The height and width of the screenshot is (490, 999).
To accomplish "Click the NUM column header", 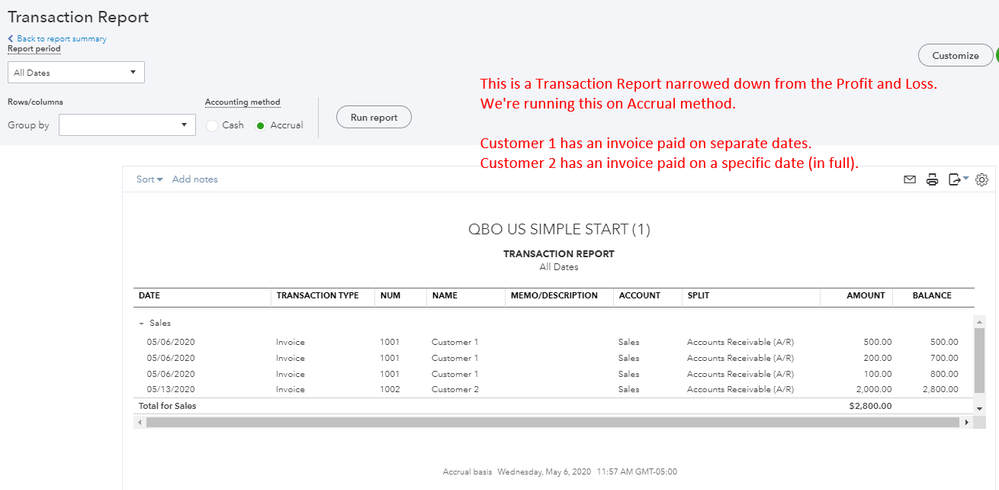I will point(390,296).
